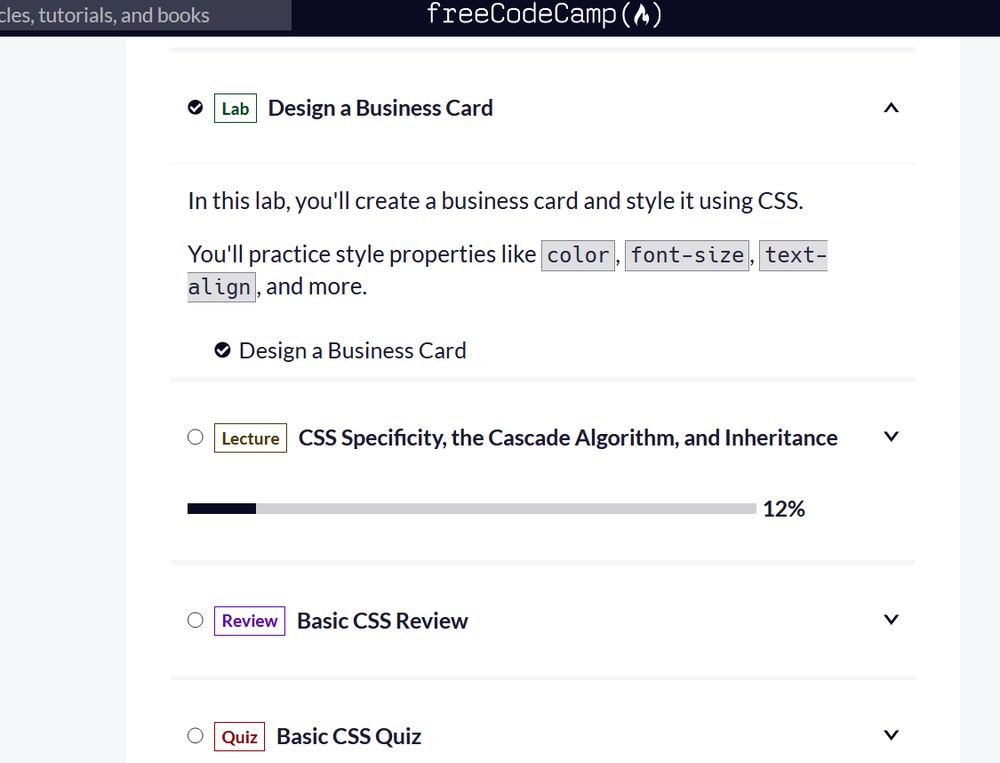Click the checkmark beside the nested Design a Business Card link

222,350
